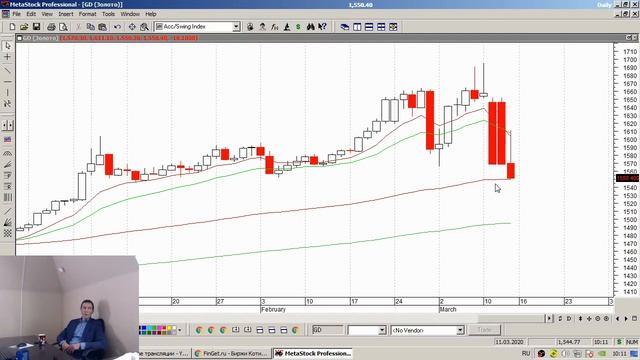Viewport: 640px width, 360px height.
Task: Open the Edit menu
Action: click(x=31, y=14)
